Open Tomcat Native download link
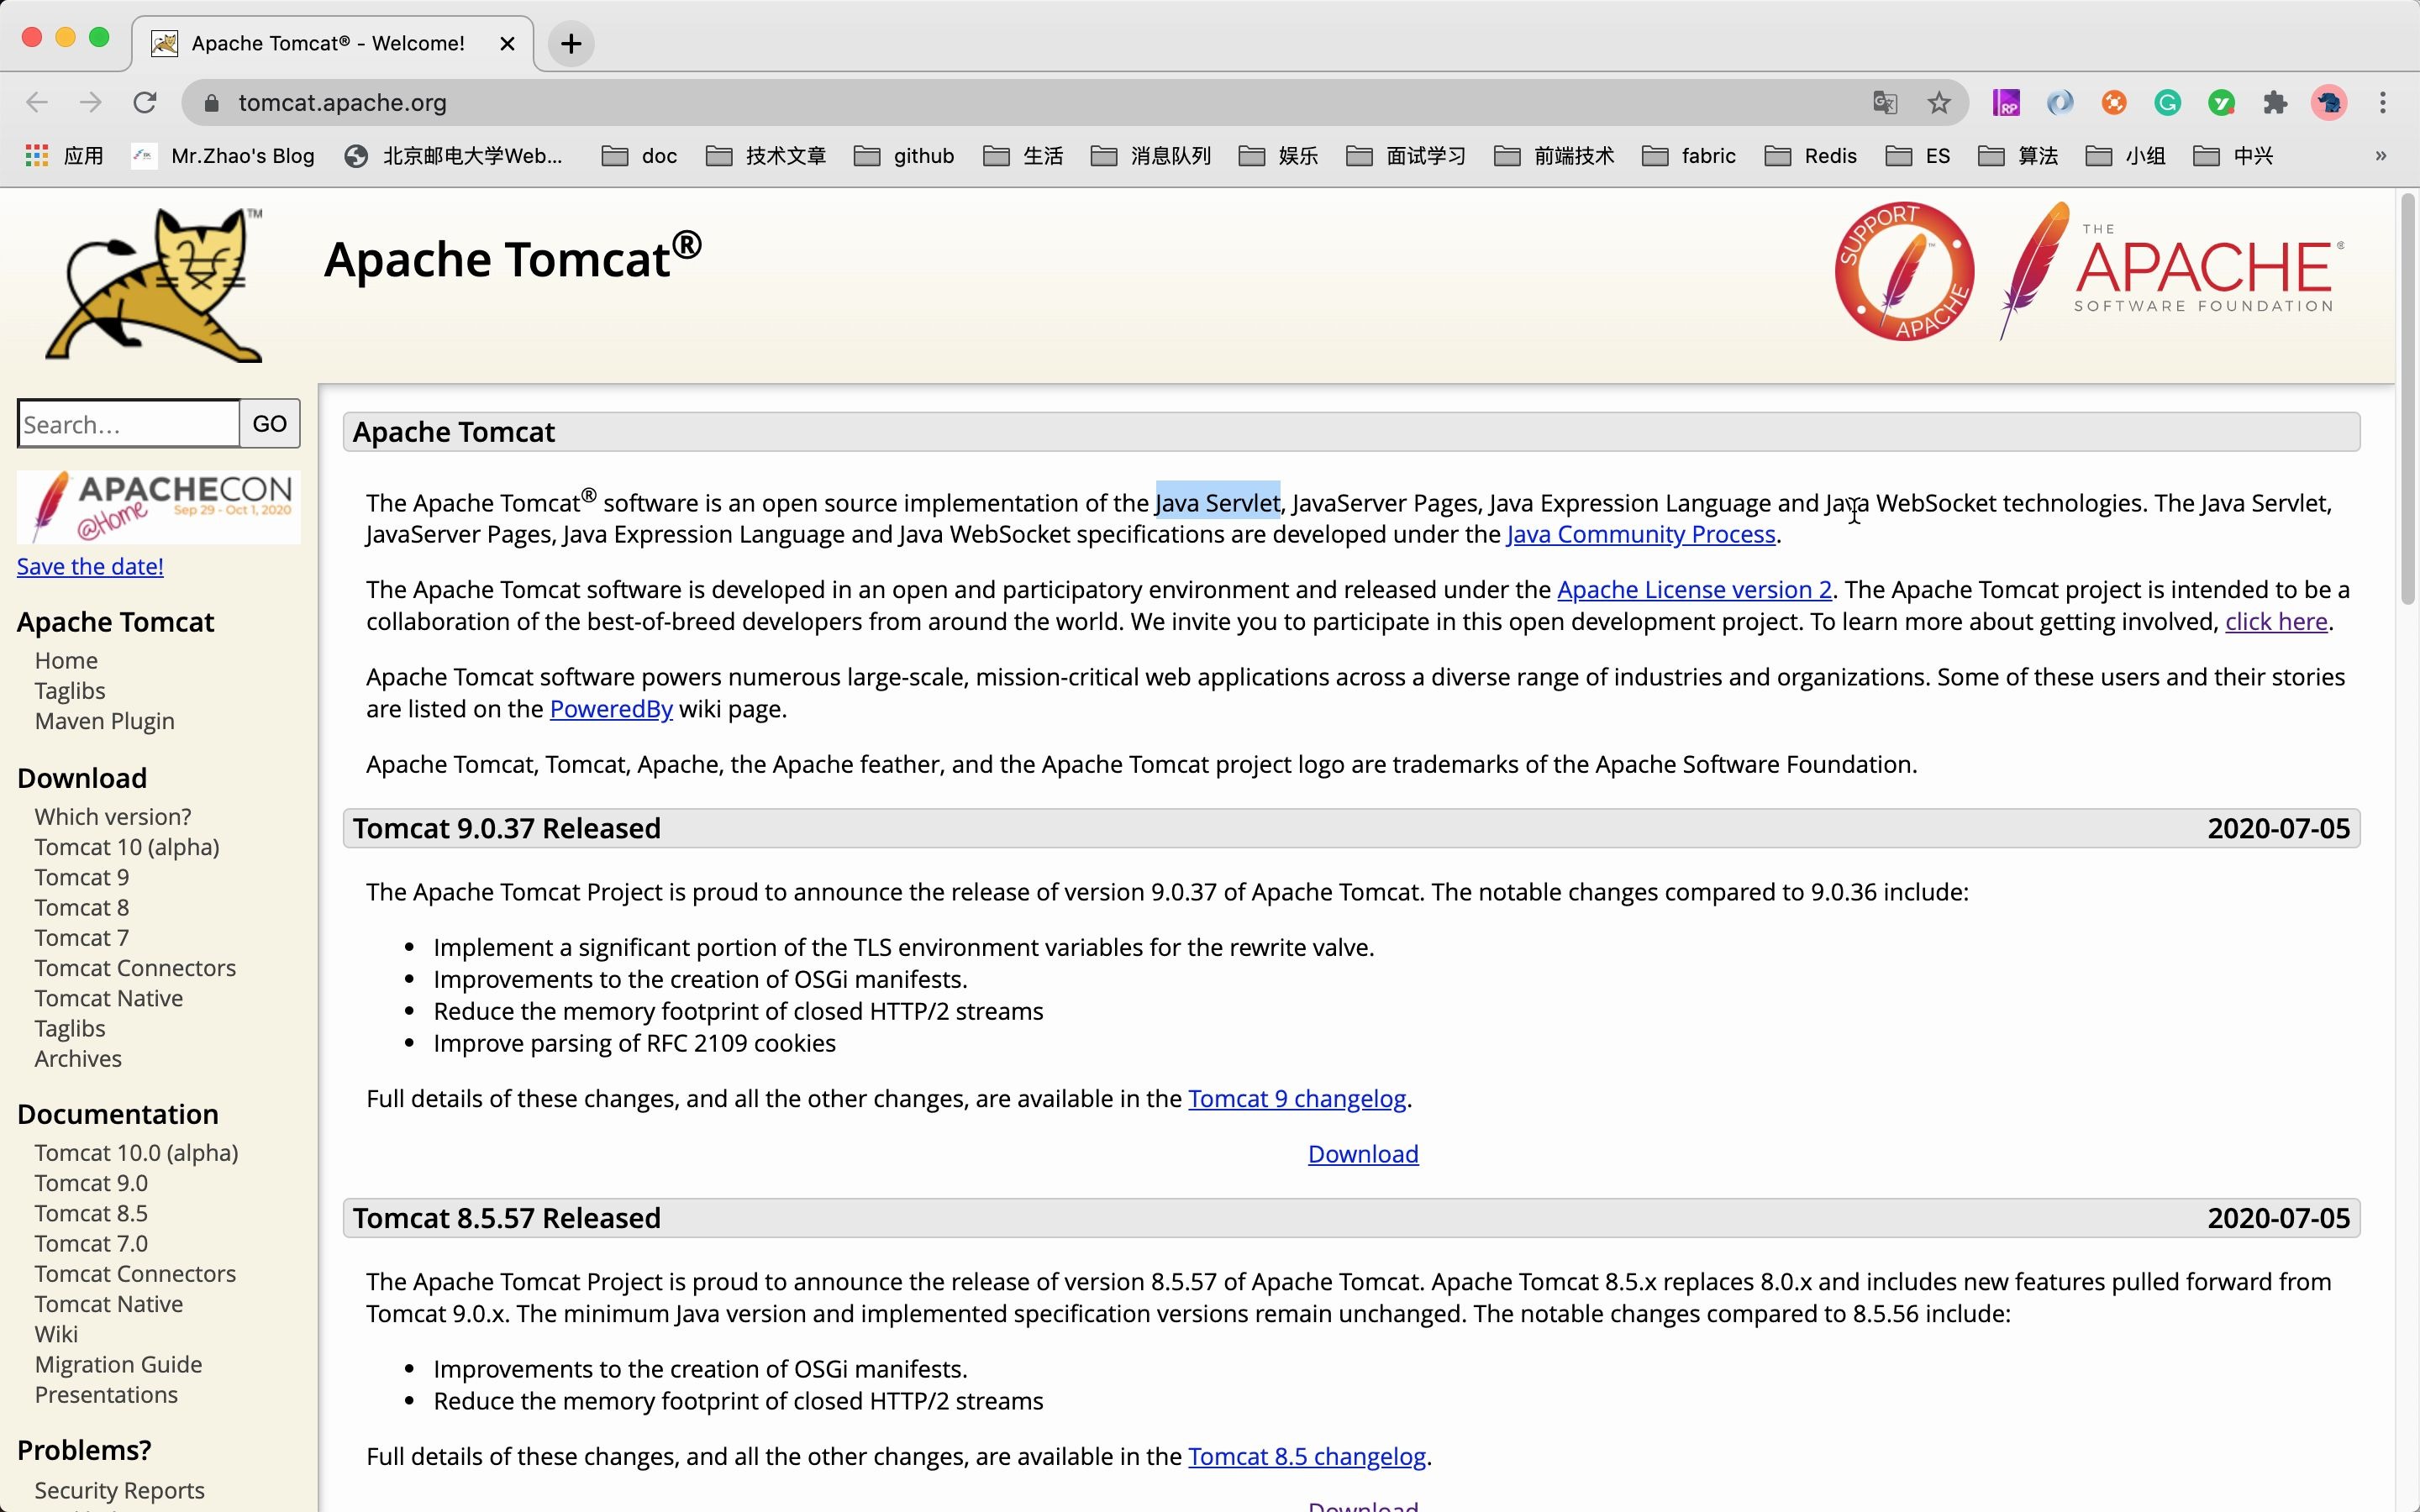Viewport: 2420px width, 1512px height. click(x=109, y=998)
